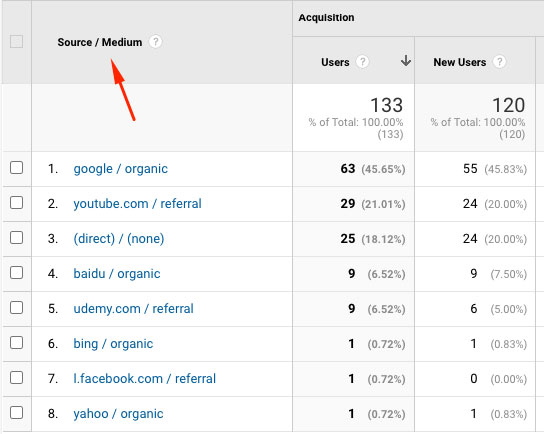Open help icon next to Users header
Image resolution: width=544 pixels, height=434 pixels.
(362, 62)
